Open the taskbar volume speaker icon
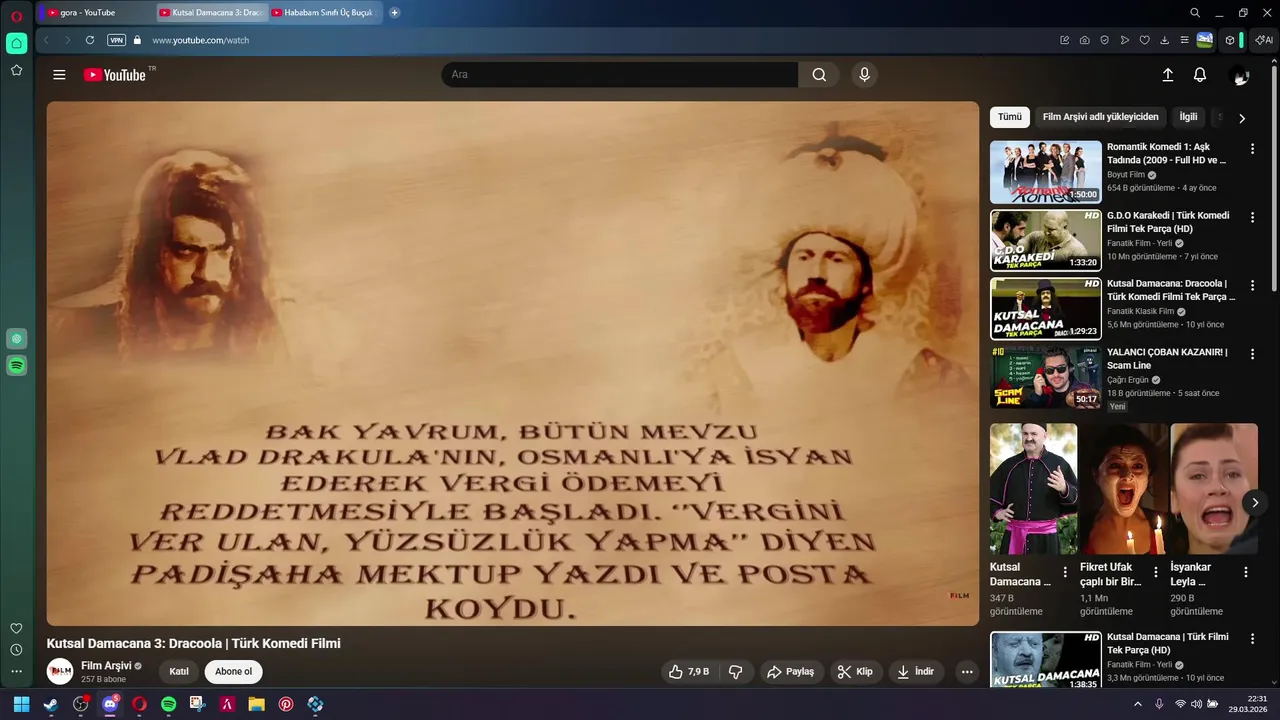The width and height of the screenshot is (1280, 720). [1196, 704]
